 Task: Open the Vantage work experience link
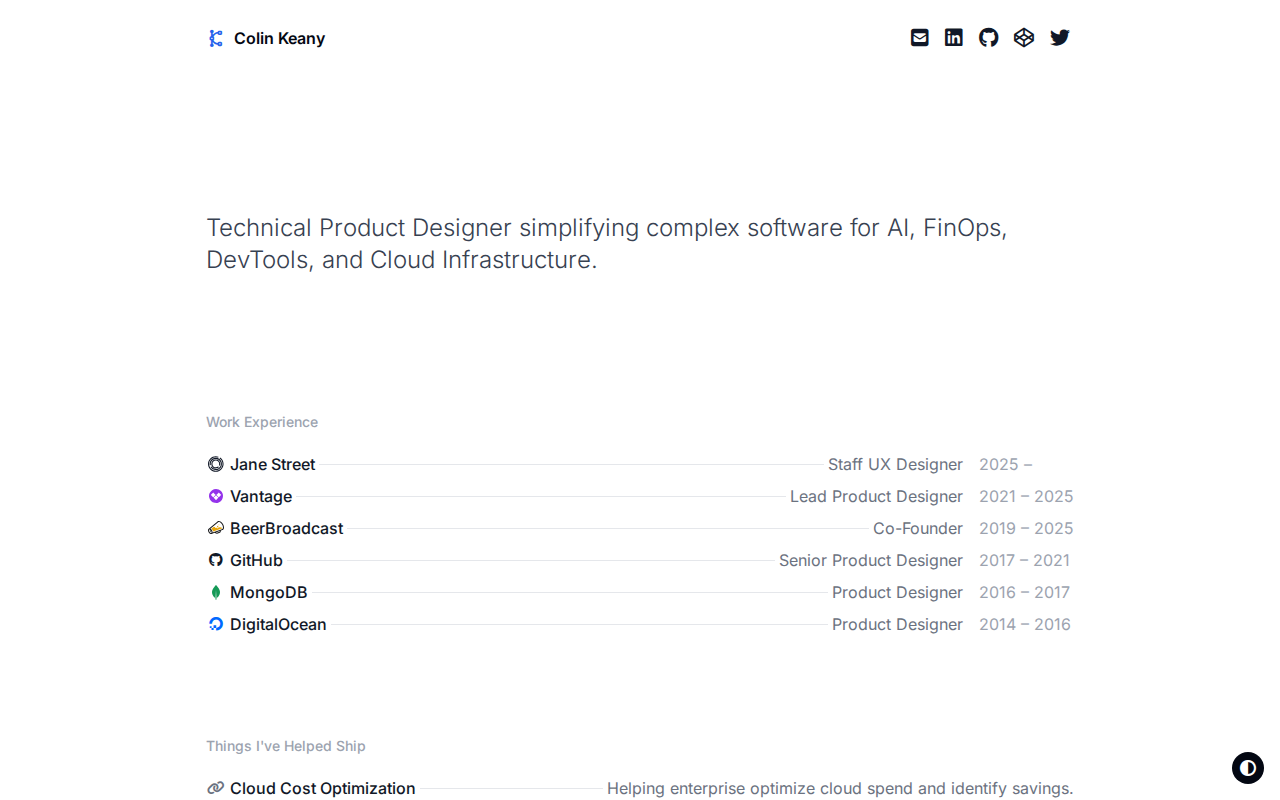click(261, 496)
